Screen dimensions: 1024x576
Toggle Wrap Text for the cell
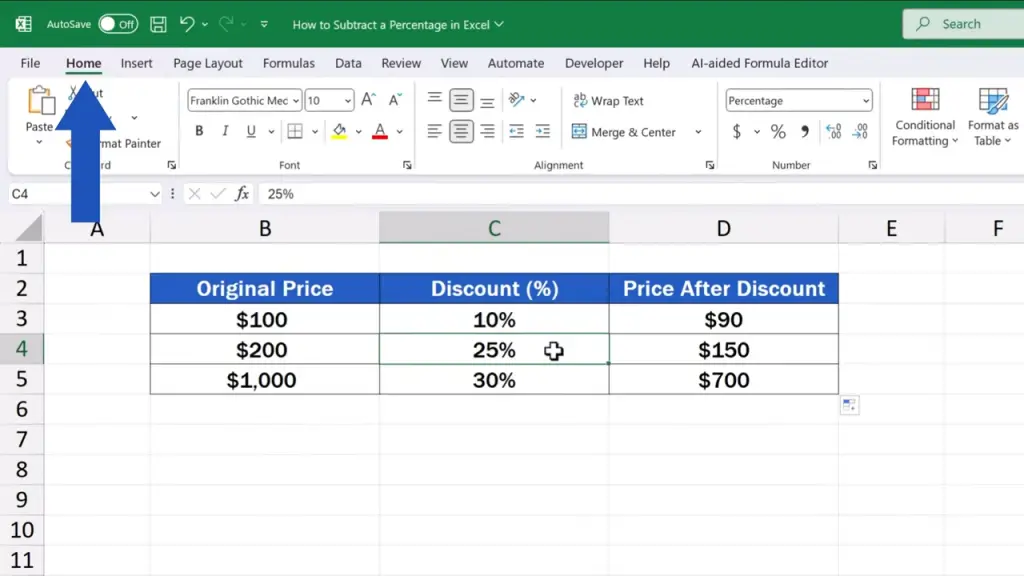tap(608, 101)
